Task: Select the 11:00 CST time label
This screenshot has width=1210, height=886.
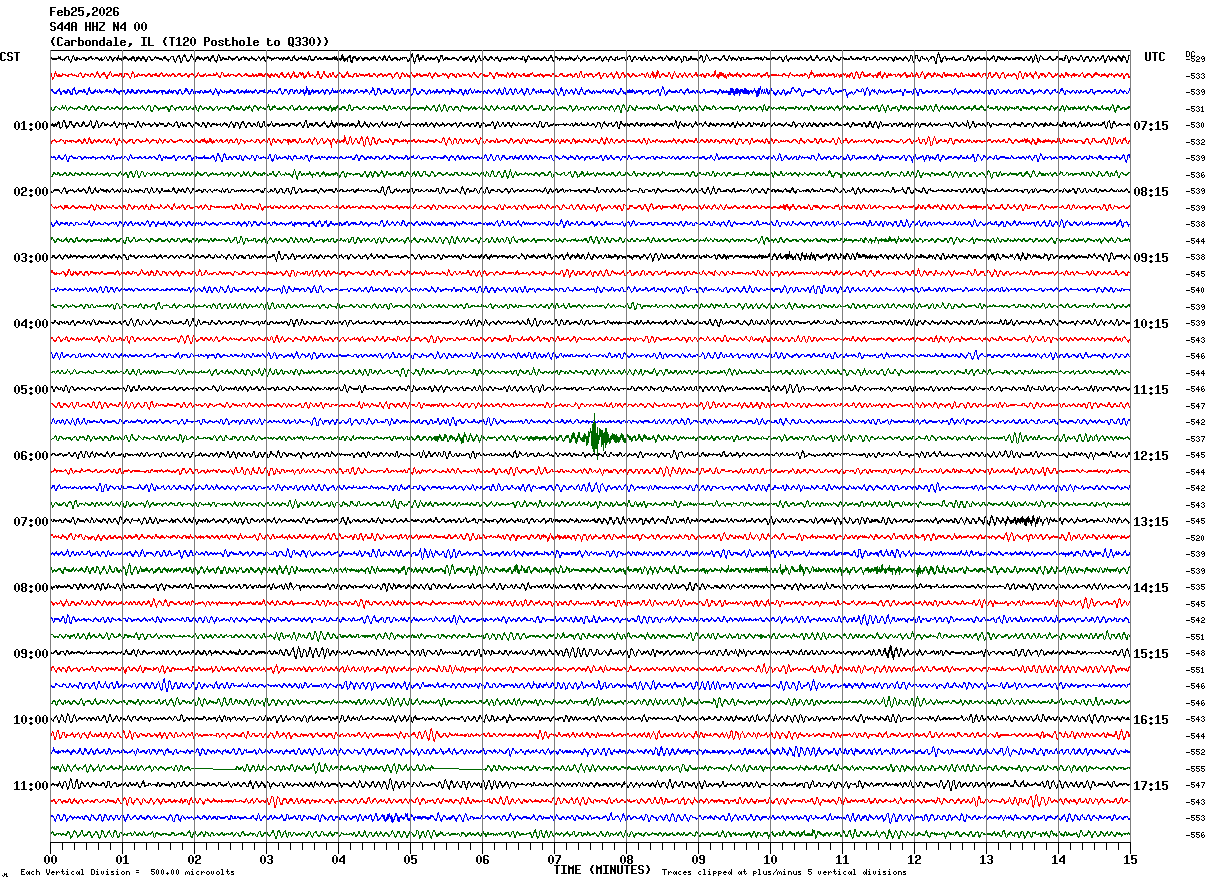Action: [31, 786]
